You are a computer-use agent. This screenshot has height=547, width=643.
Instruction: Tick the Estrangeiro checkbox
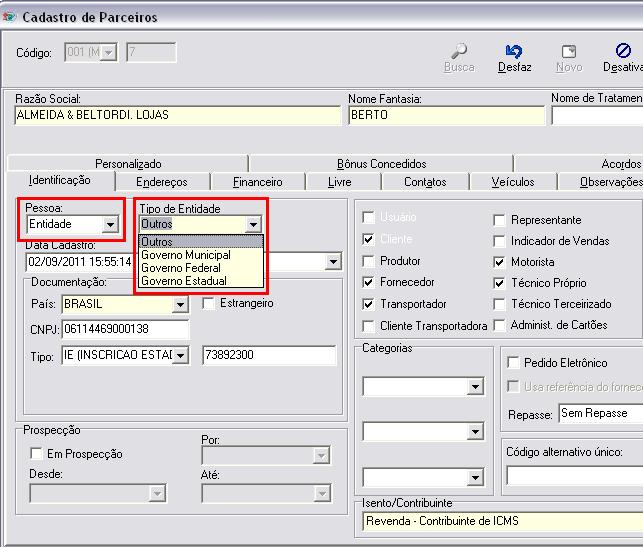[x=208, y=303]
